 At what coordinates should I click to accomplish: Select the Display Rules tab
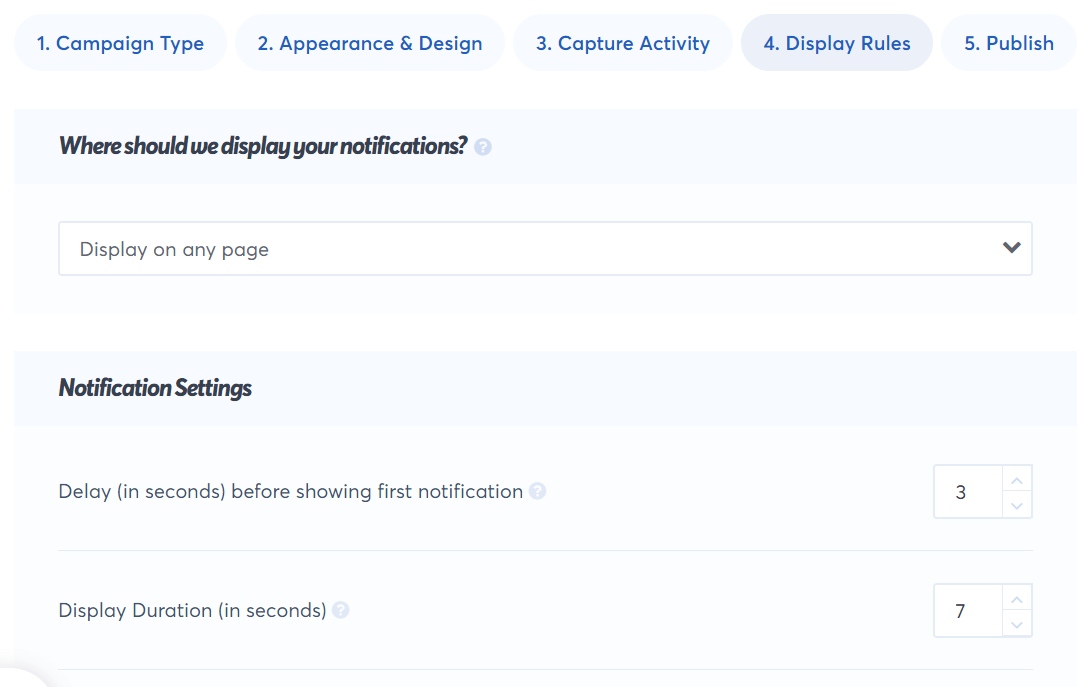point(837,43)
